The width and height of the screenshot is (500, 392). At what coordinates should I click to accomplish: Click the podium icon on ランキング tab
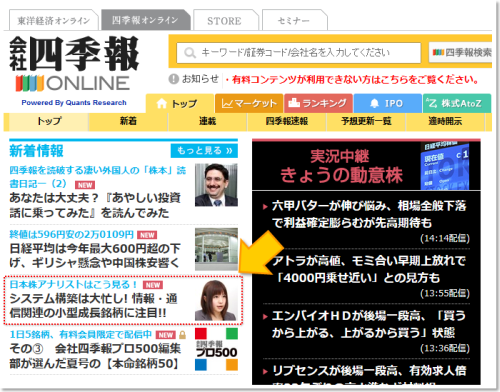(x=294, y=103)
